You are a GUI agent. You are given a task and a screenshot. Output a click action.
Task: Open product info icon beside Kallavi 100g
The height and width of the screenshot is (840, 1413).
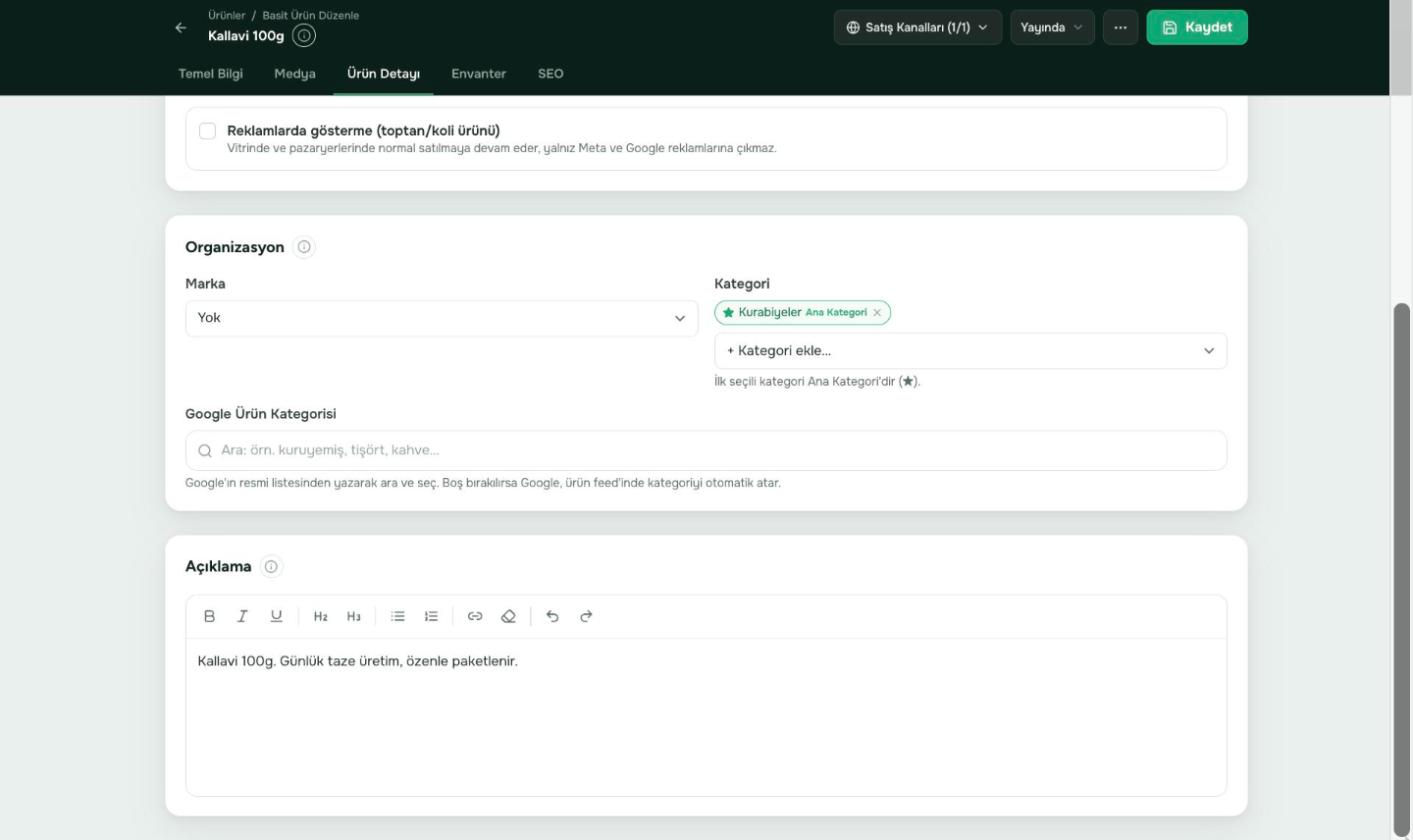pyautogui.click(x=304, y=36)
